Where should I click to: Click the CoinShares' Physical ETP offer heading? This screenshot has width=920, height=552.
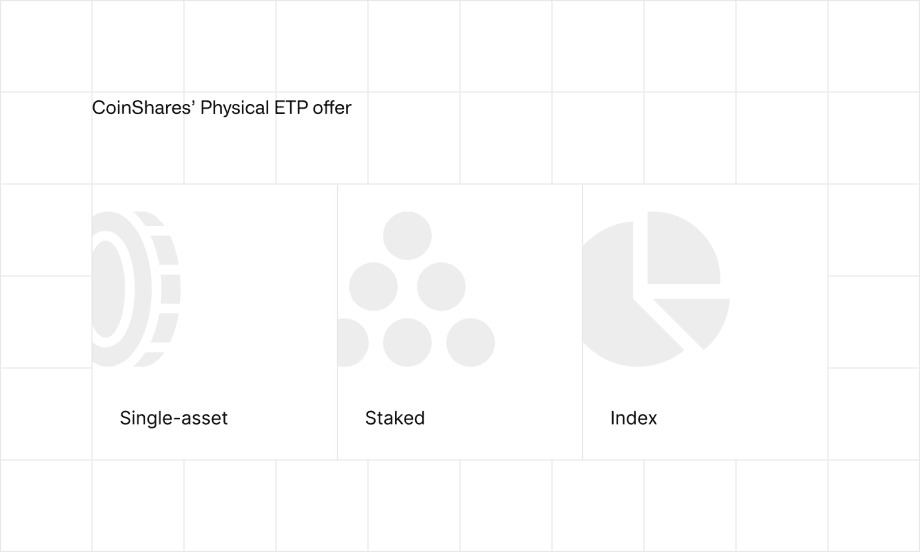pos(222,108)
